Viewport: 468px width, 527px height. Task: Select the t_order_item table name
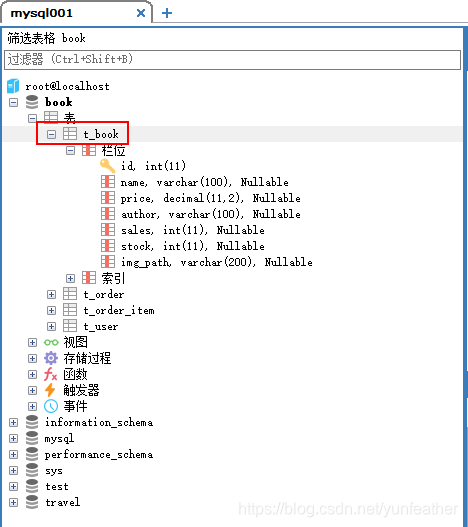119,311
